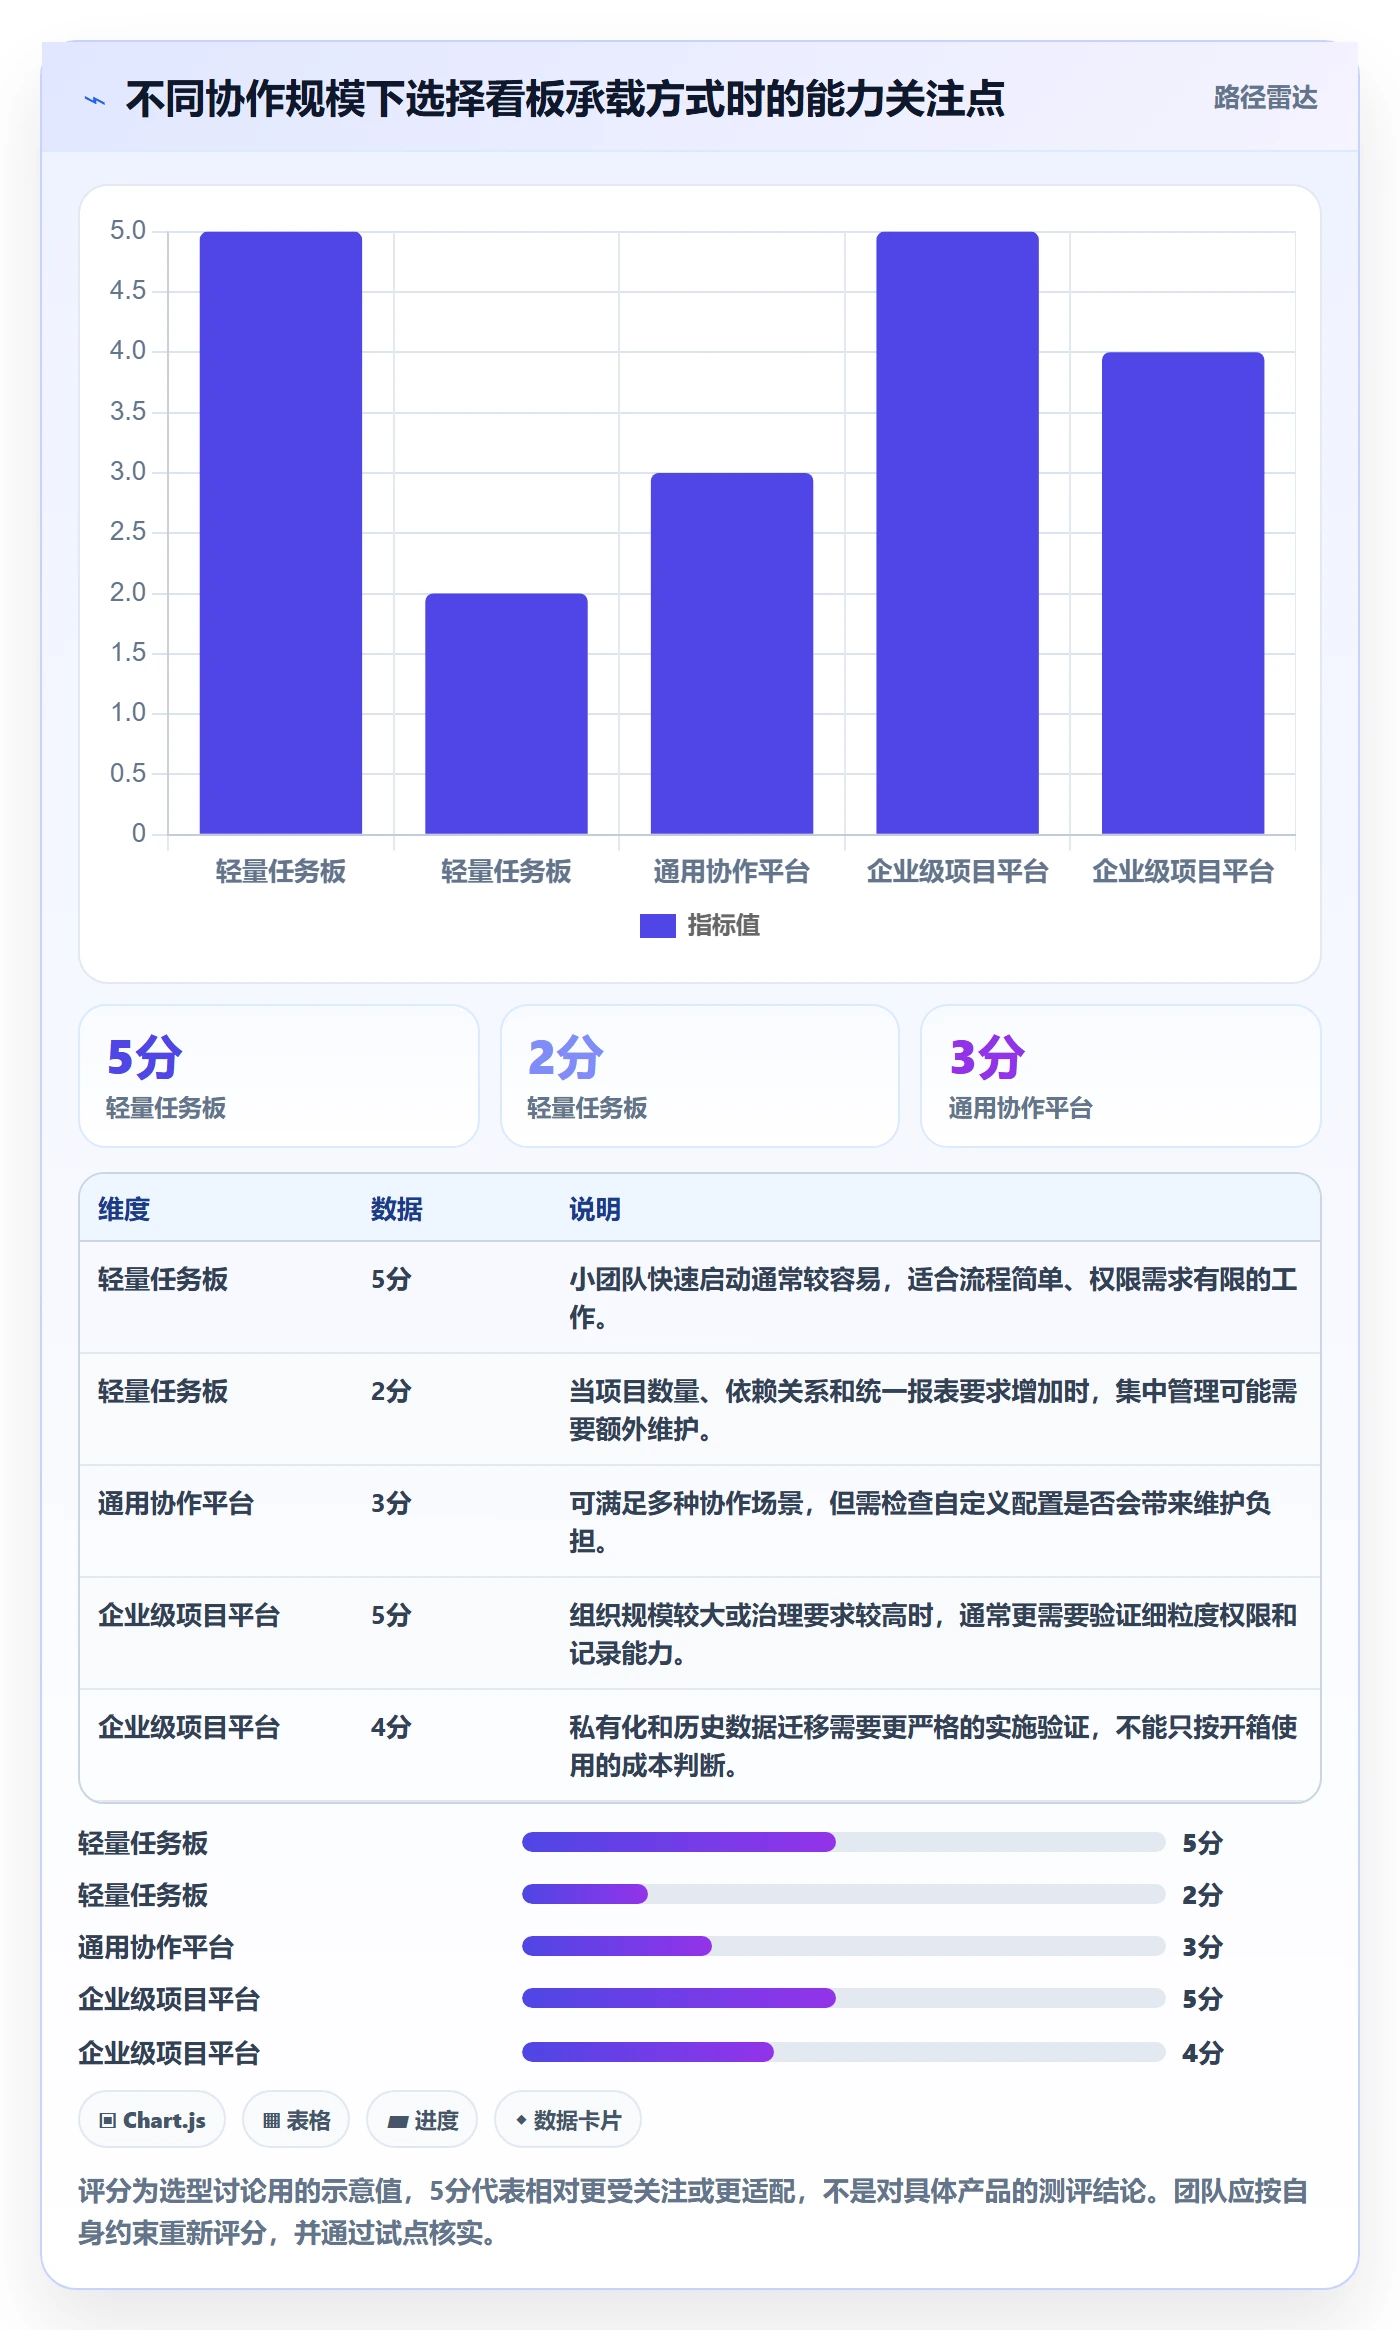
Task: Click the 轻量任务板 progress bar showing 2分
Action: 844,1894
